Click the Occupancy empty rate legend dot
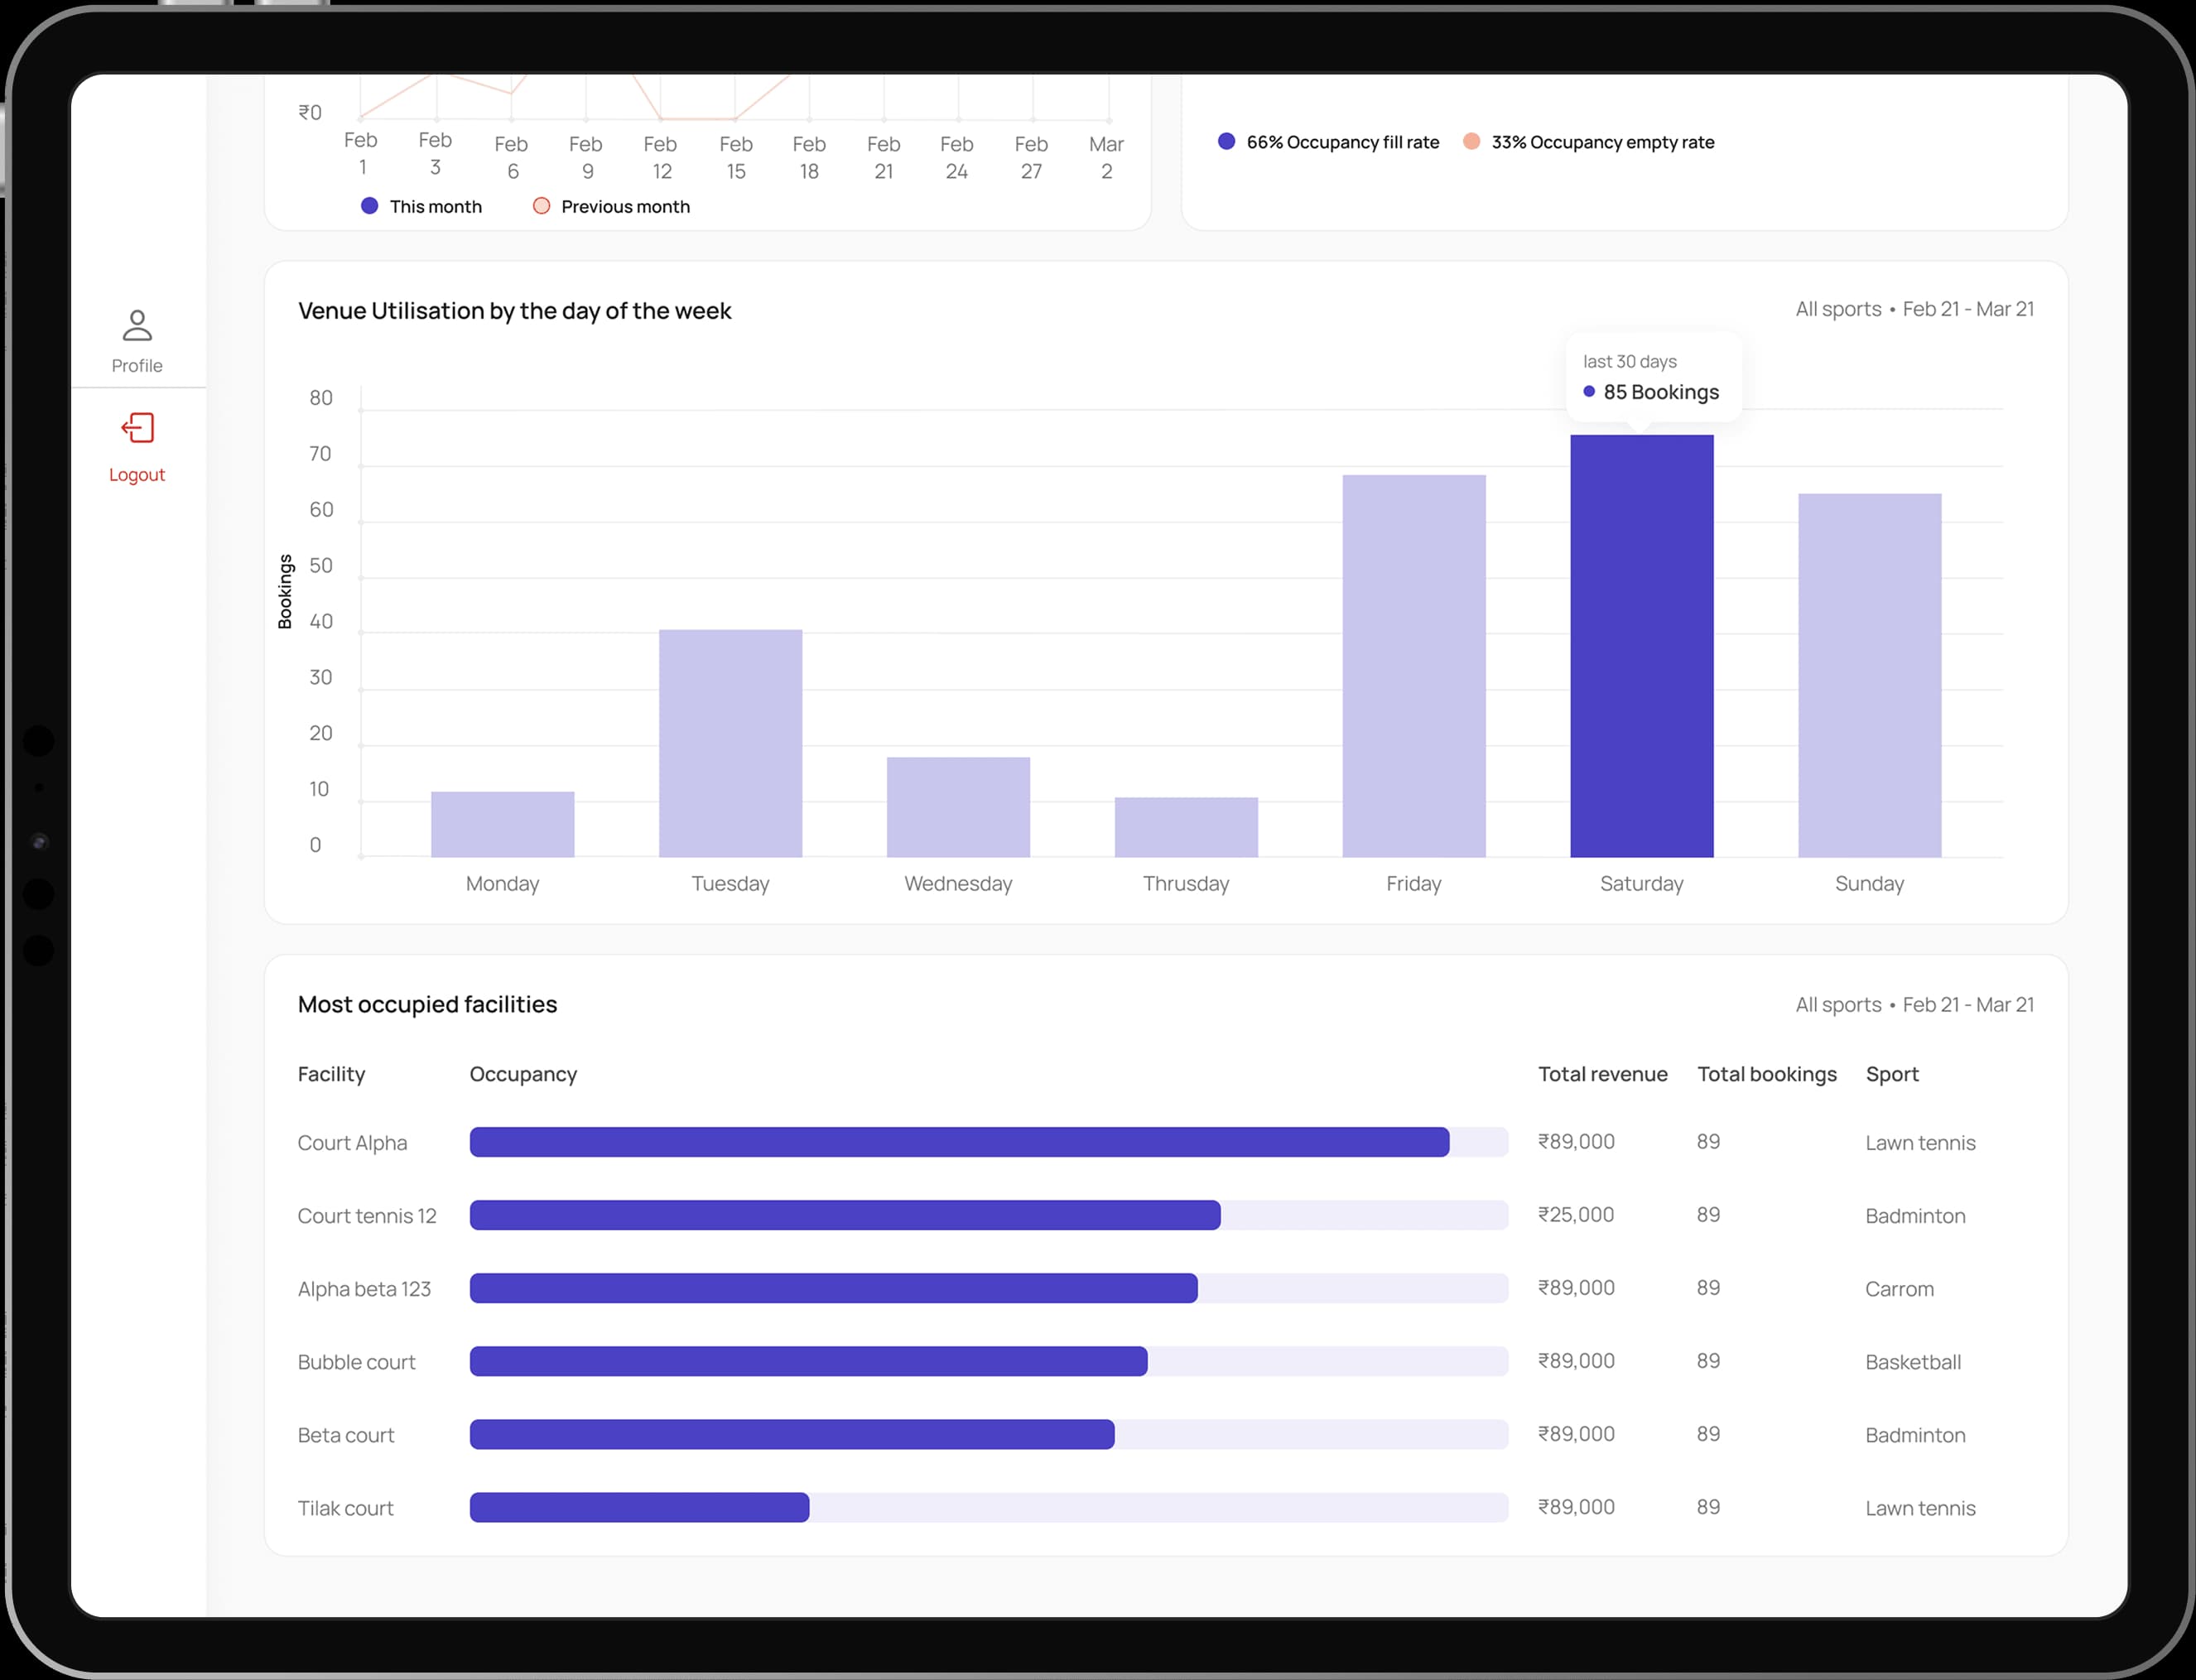 click(x=1471, y=141)
